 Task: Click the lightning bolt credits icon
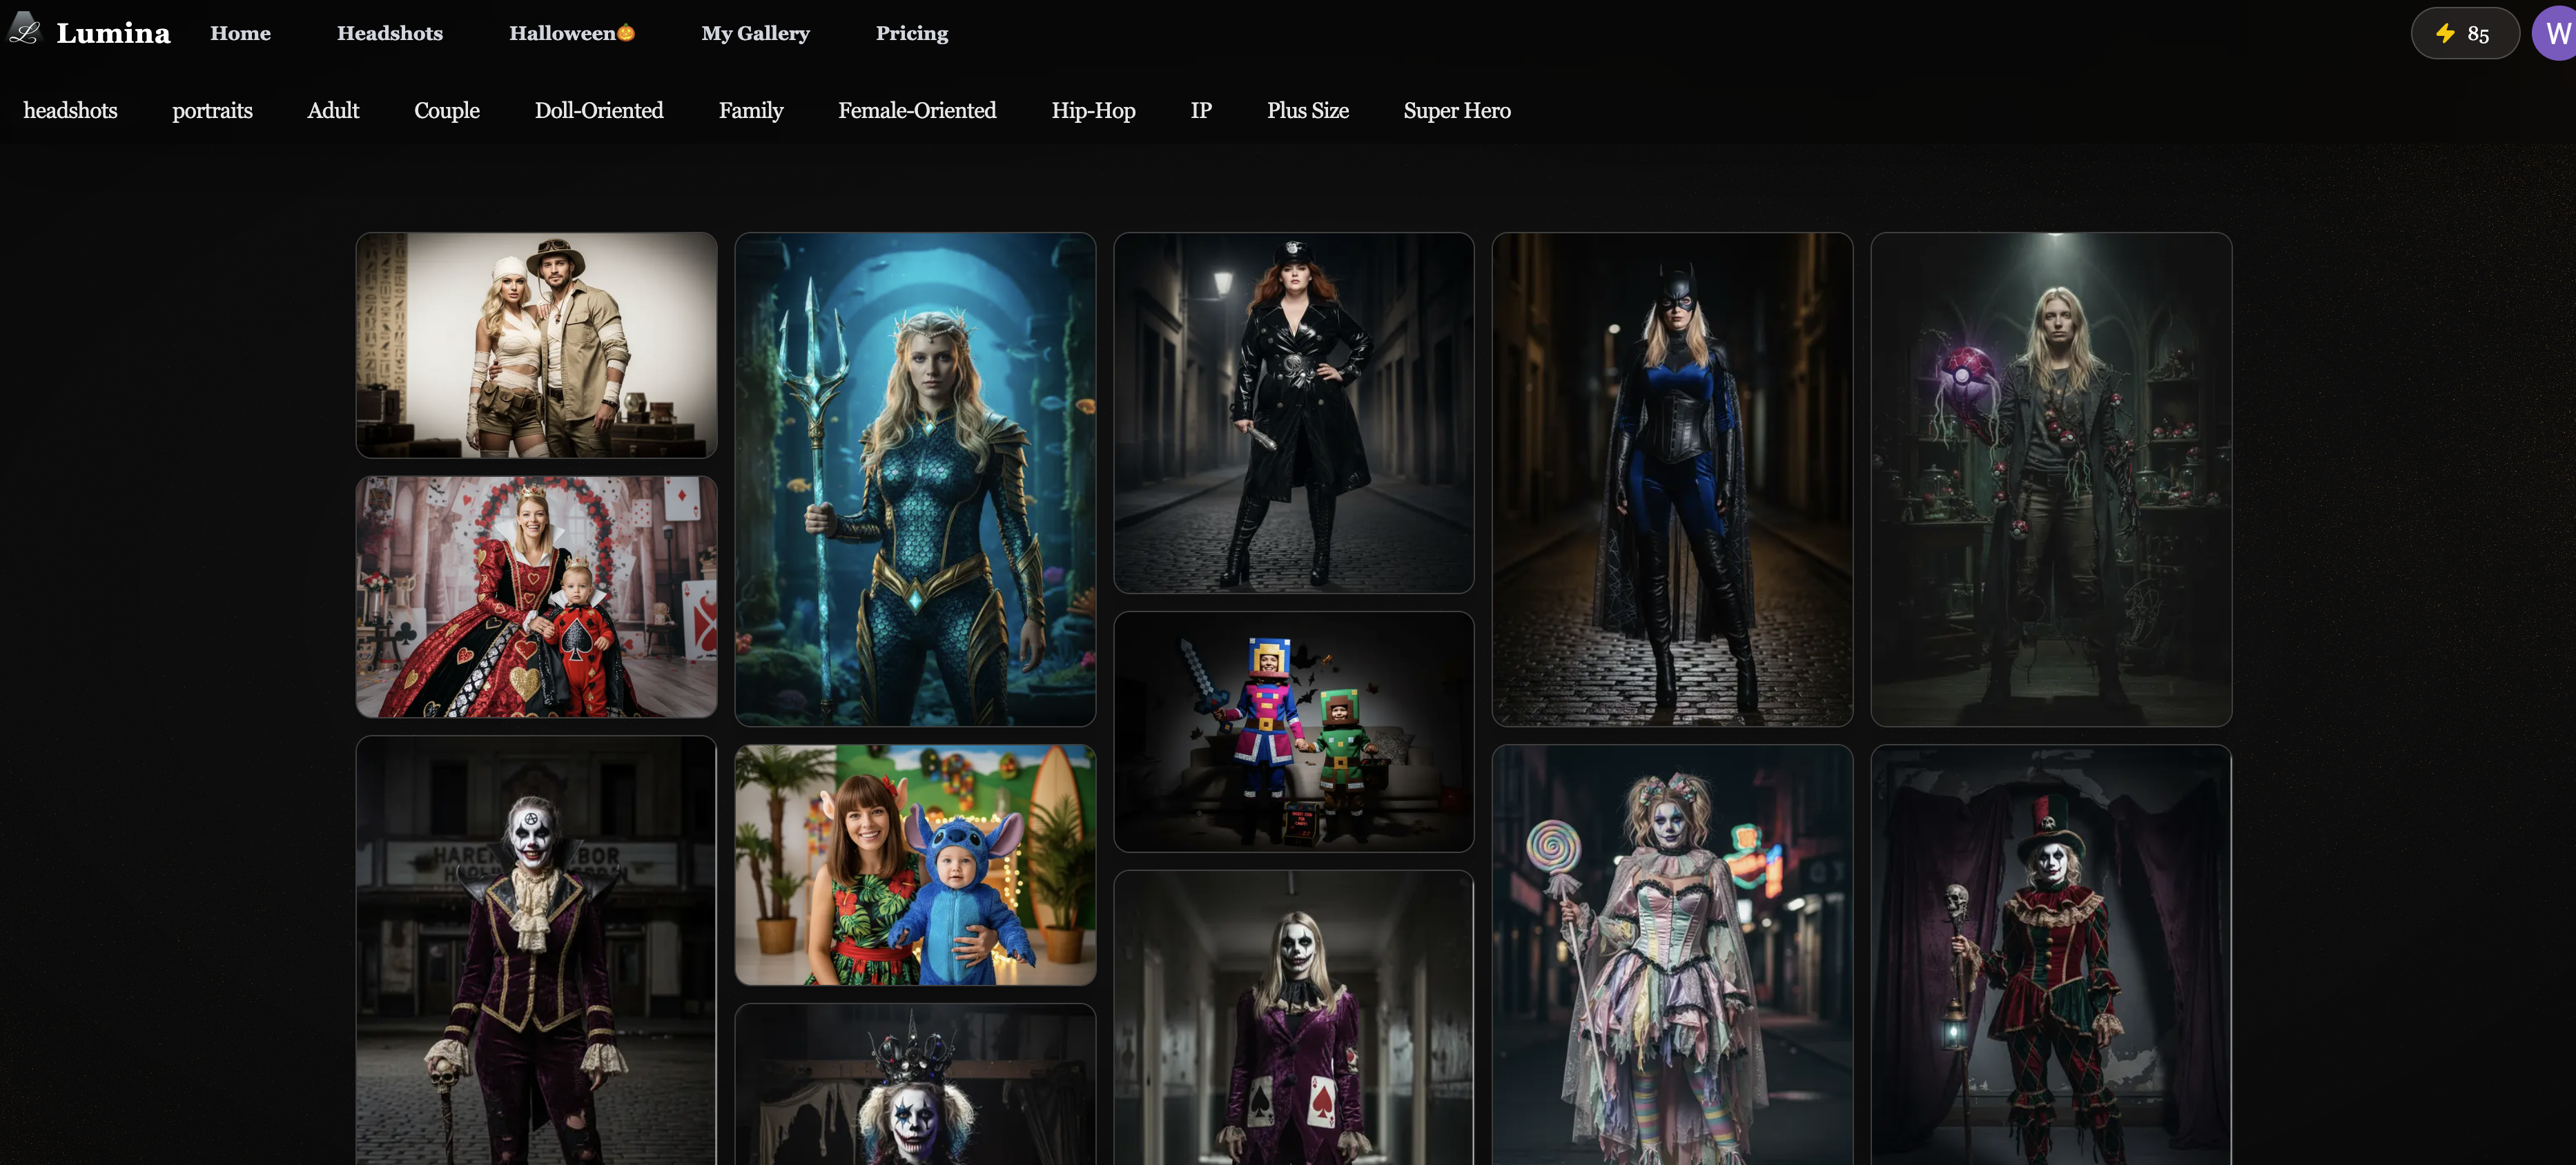point(2444,33)
